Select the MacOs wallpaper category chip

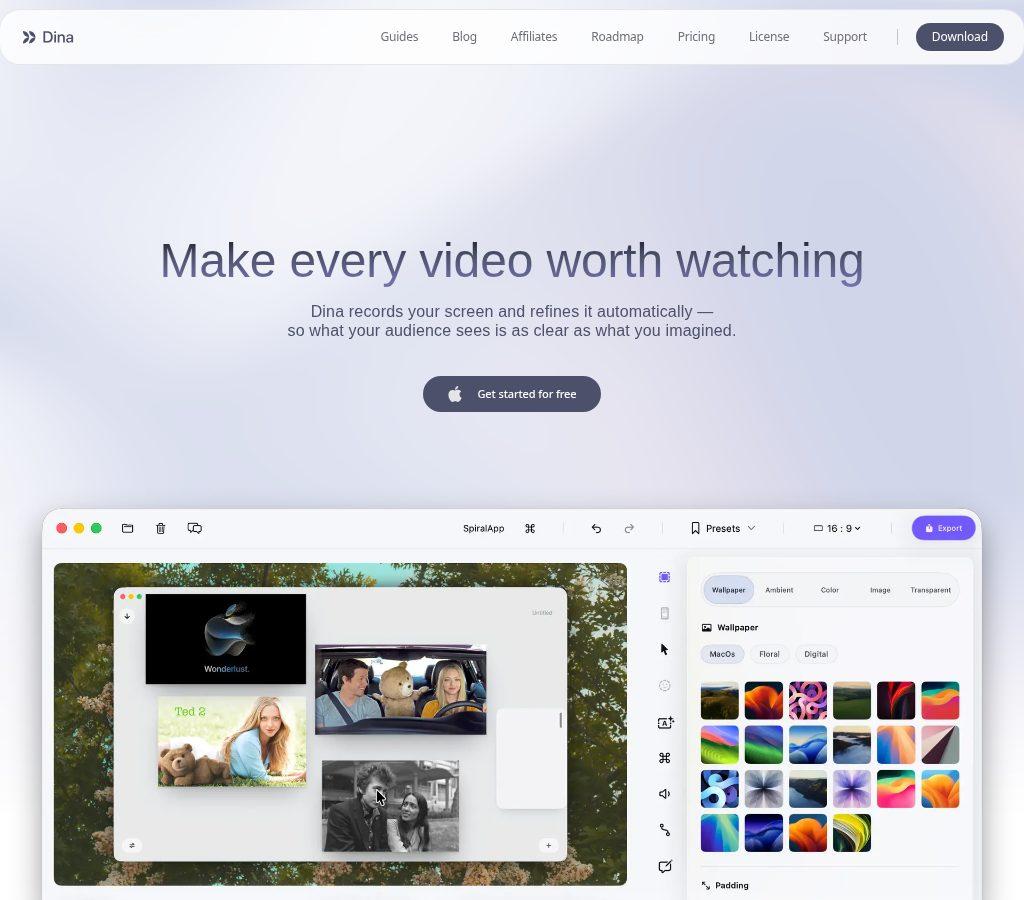[722, 654]
